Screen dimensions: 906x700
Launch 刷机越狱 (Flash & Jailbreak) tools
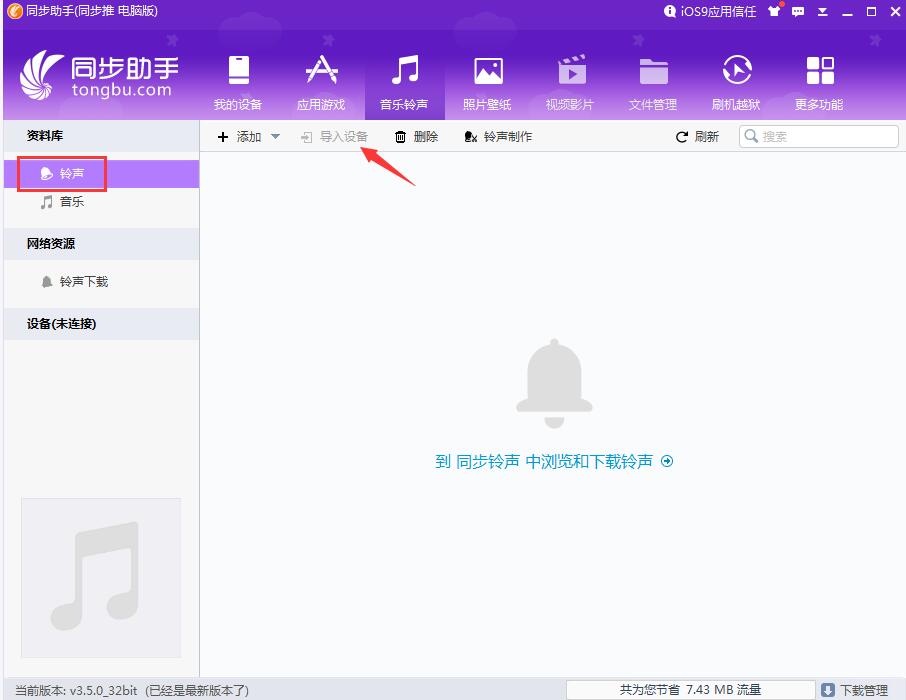tap(736, 80)
